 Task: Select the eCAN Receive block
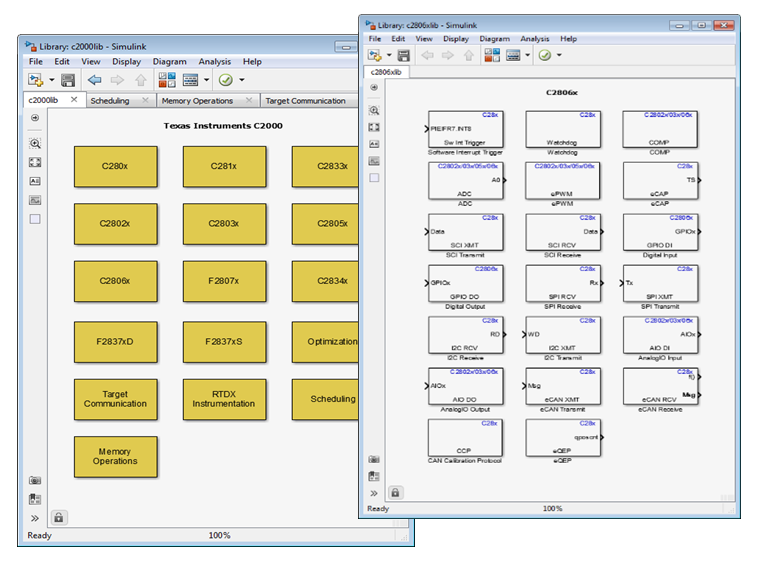(x=661, y=386)
